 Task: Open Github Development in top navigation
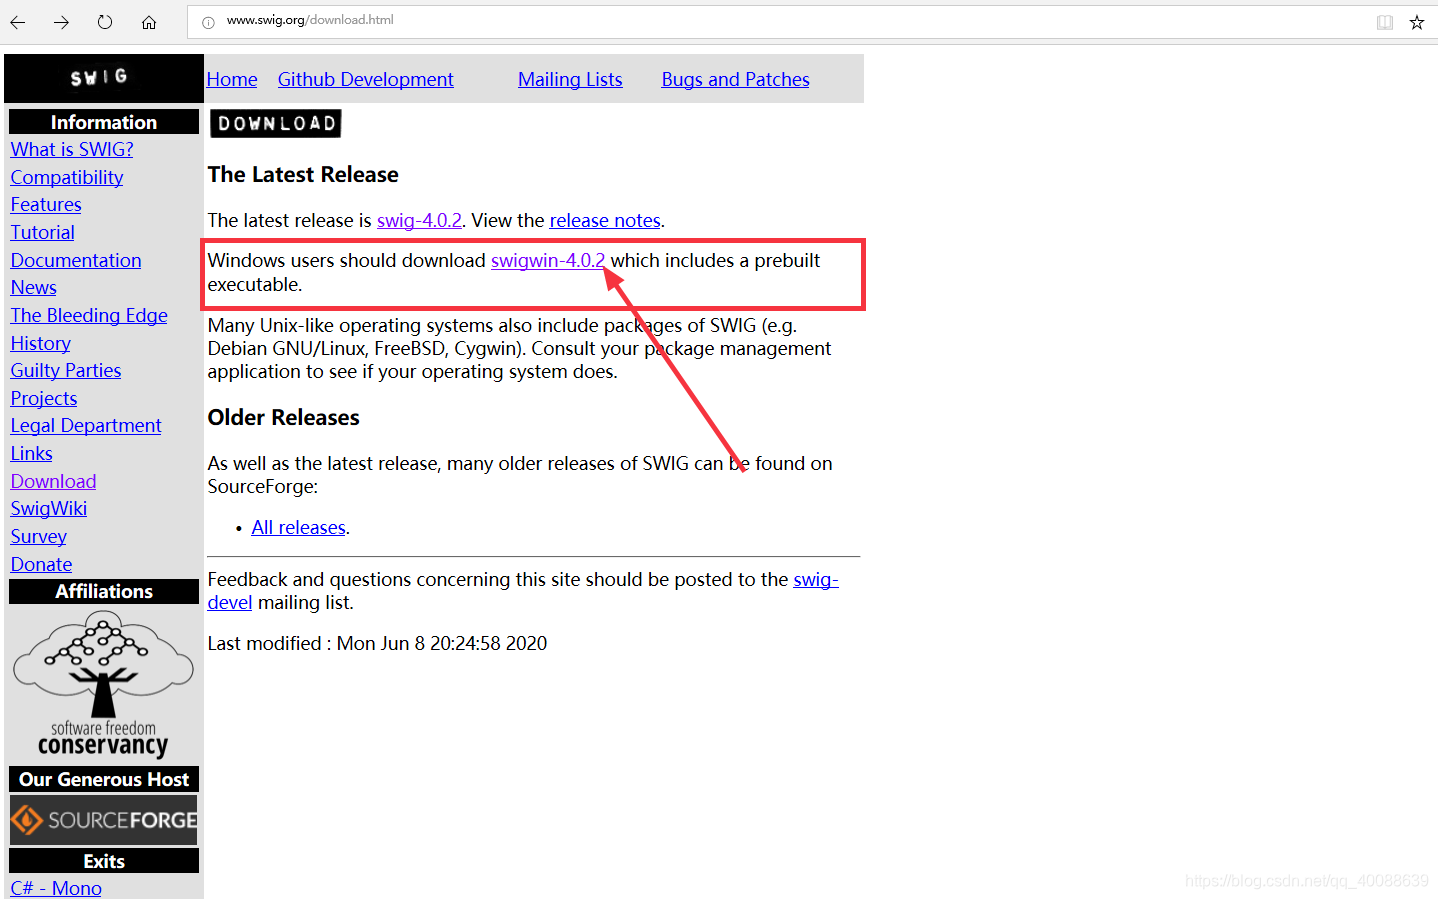coord(365,79)
